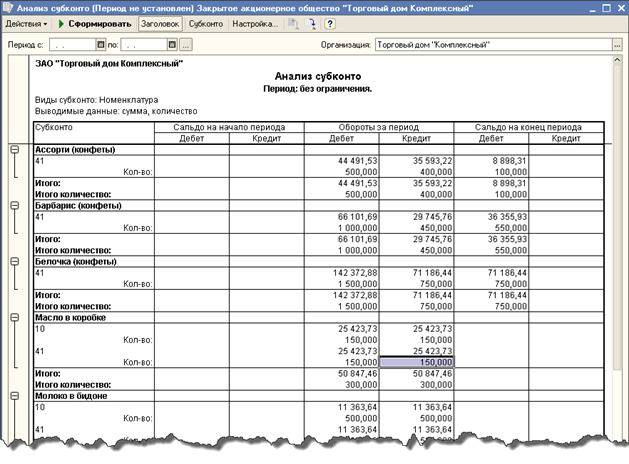Click the Сальдо на конец периода column header
This screenshot has height=464, width=629.
pos(528,127)
